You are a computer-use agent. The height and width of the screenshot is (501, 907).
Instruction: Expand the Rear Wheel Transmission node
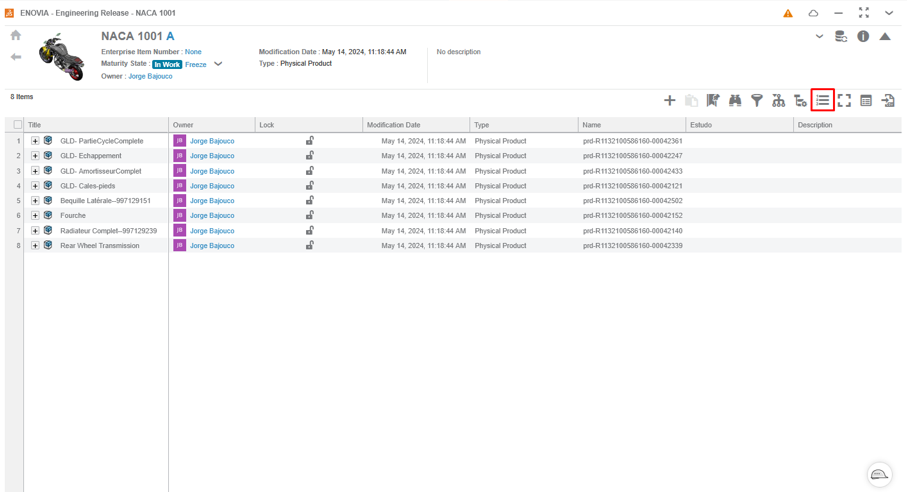click(x=35, y=246)
